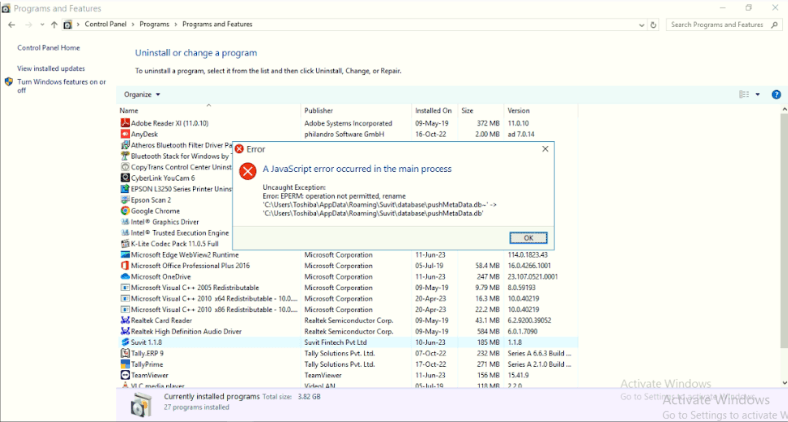Sort list by Installed On column

pyautogui.click(x=434, y=111)
